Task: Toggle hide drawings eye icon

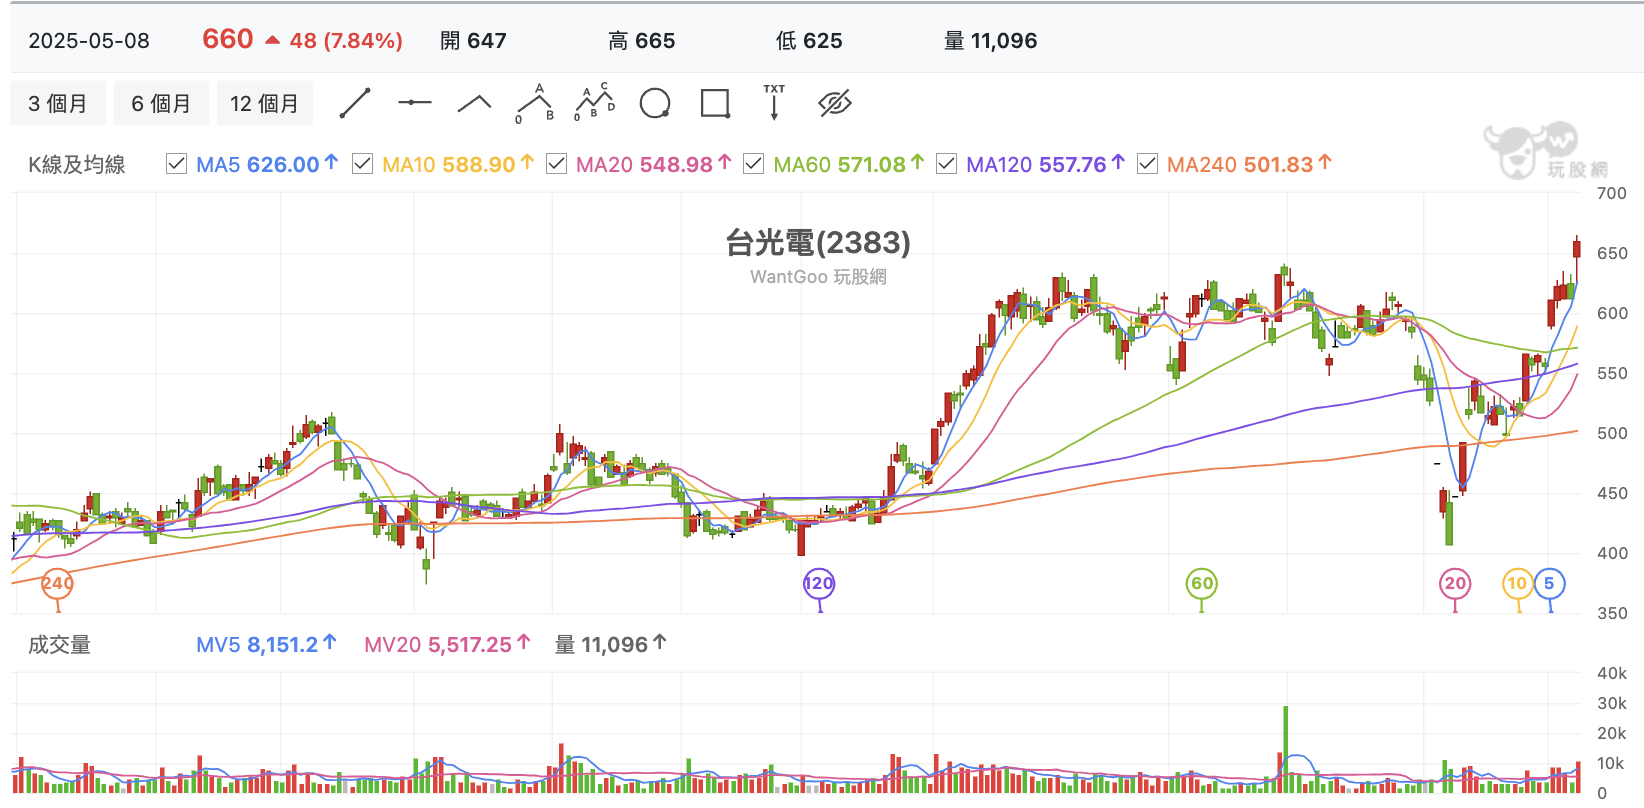Action: tap(834, 103)
